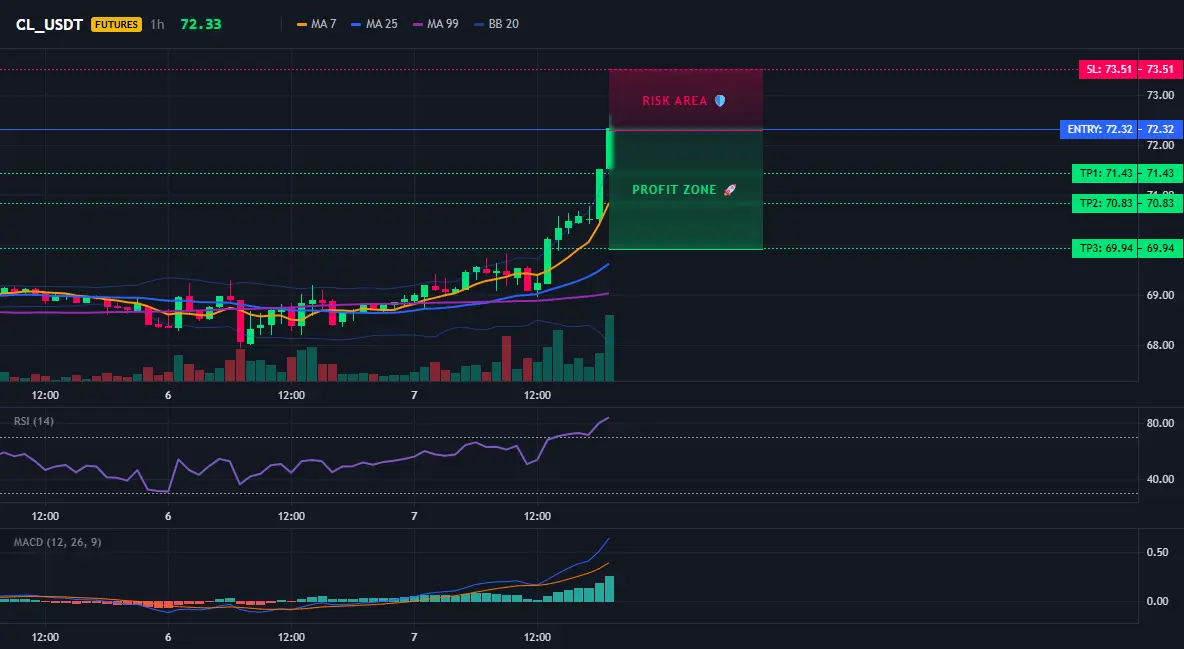Click the FUTURES badge
Screen dimensions: 1184x649
pos(116,24)
